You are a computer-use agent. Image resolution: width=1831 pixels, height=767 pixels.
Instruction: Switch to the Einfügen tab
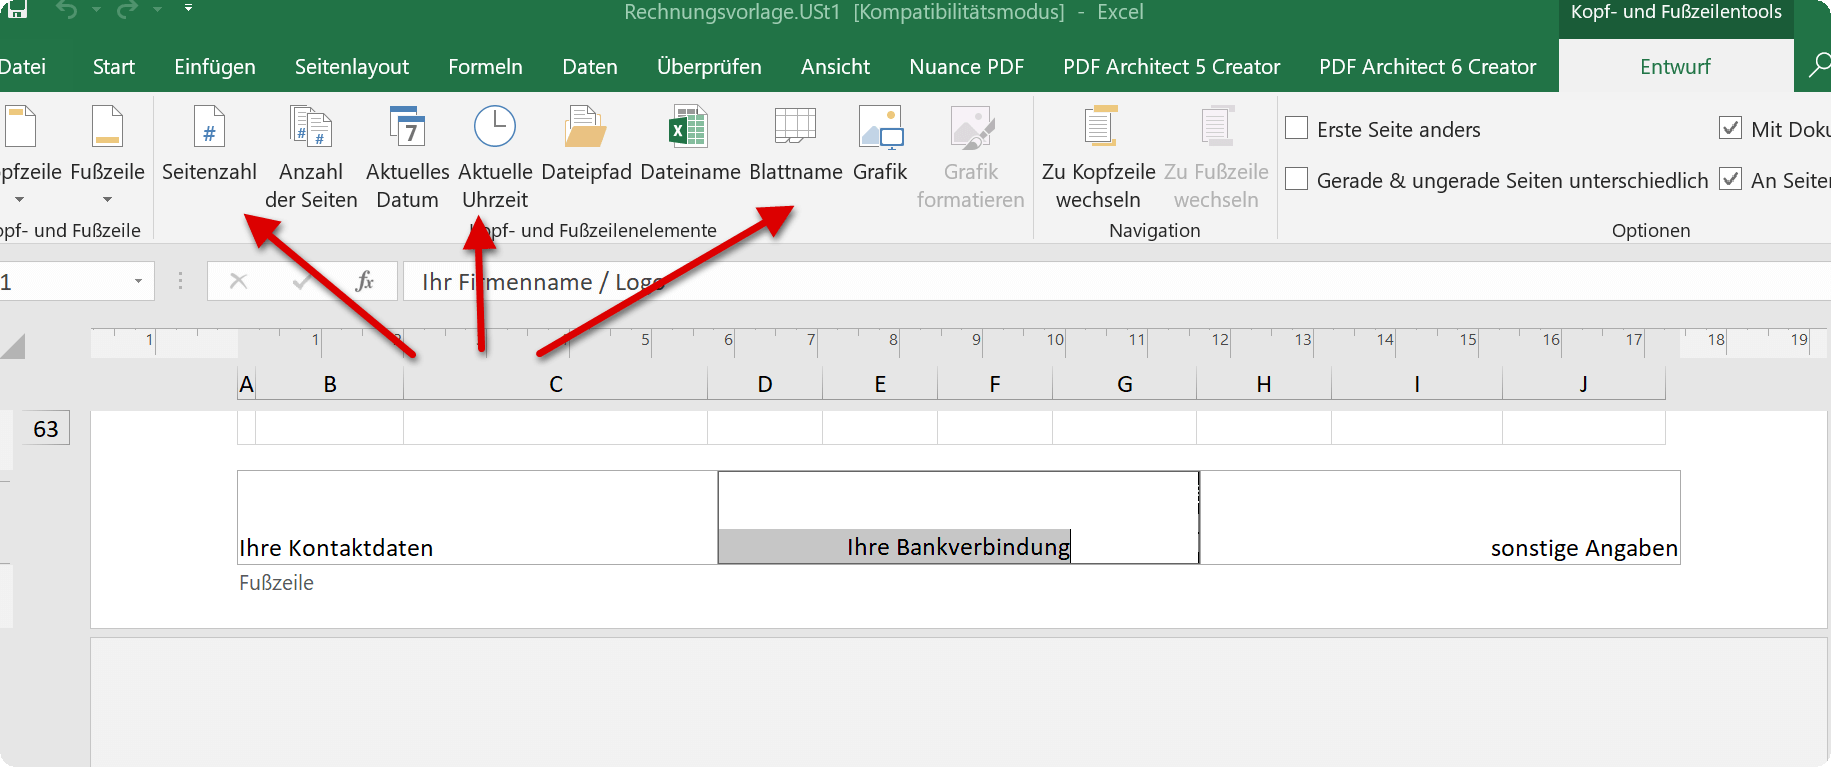(x=215, y=66)
